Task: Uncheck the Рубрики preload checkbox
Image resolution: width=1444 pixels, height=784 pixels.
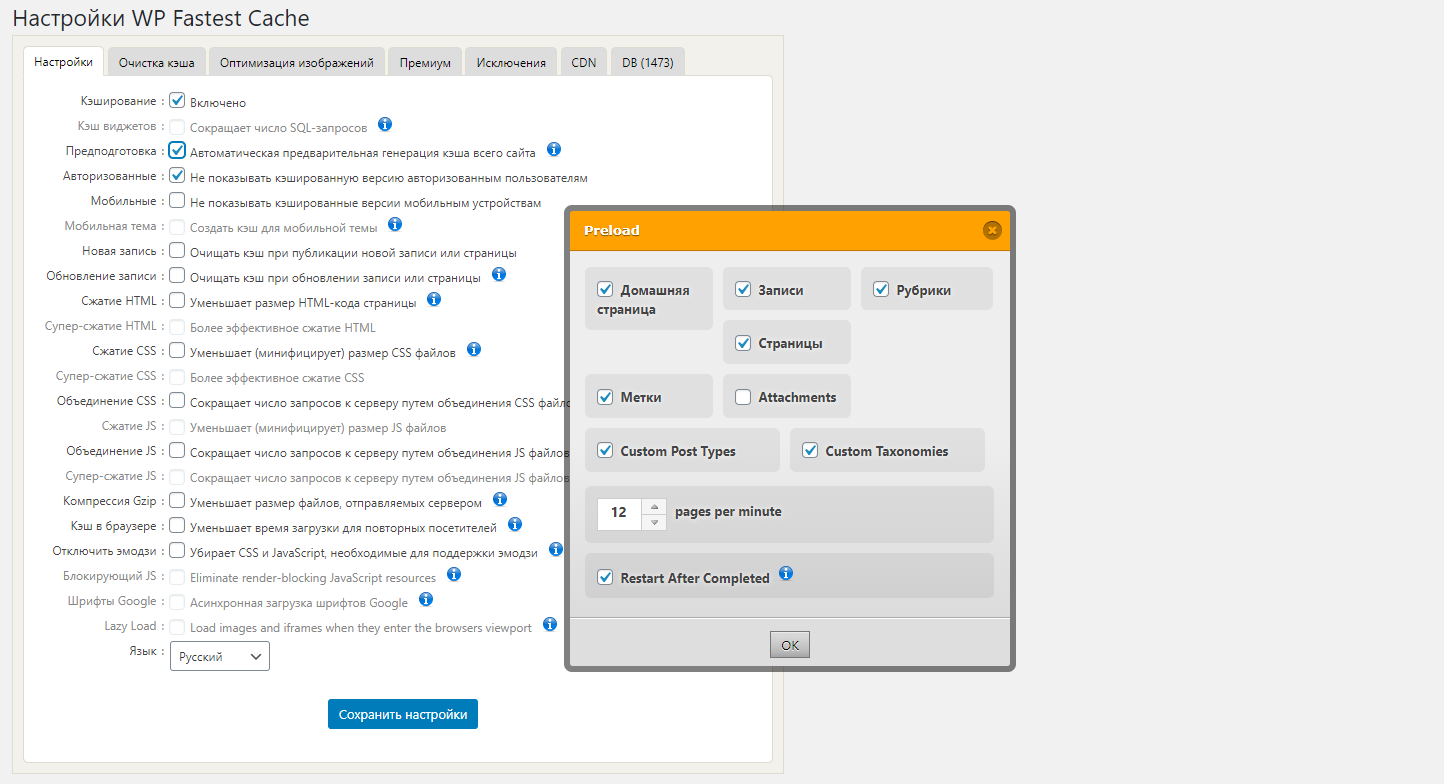Action: point(881,290)
